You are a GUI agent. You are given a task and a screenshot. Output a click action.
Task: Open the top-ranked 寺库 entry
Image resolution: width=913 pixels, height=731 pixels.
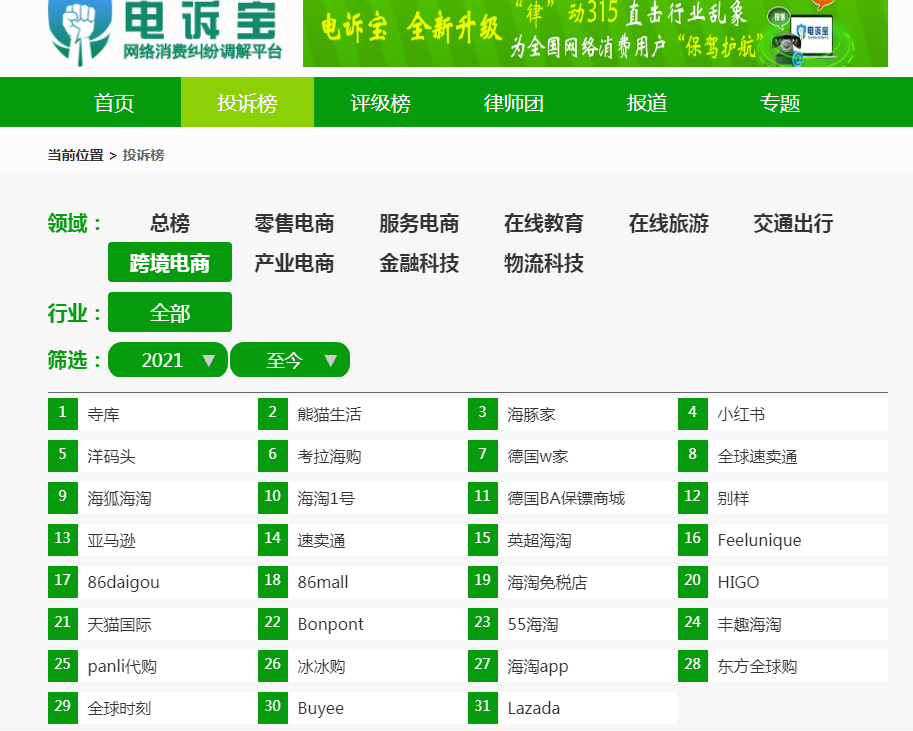click(104, 414)
